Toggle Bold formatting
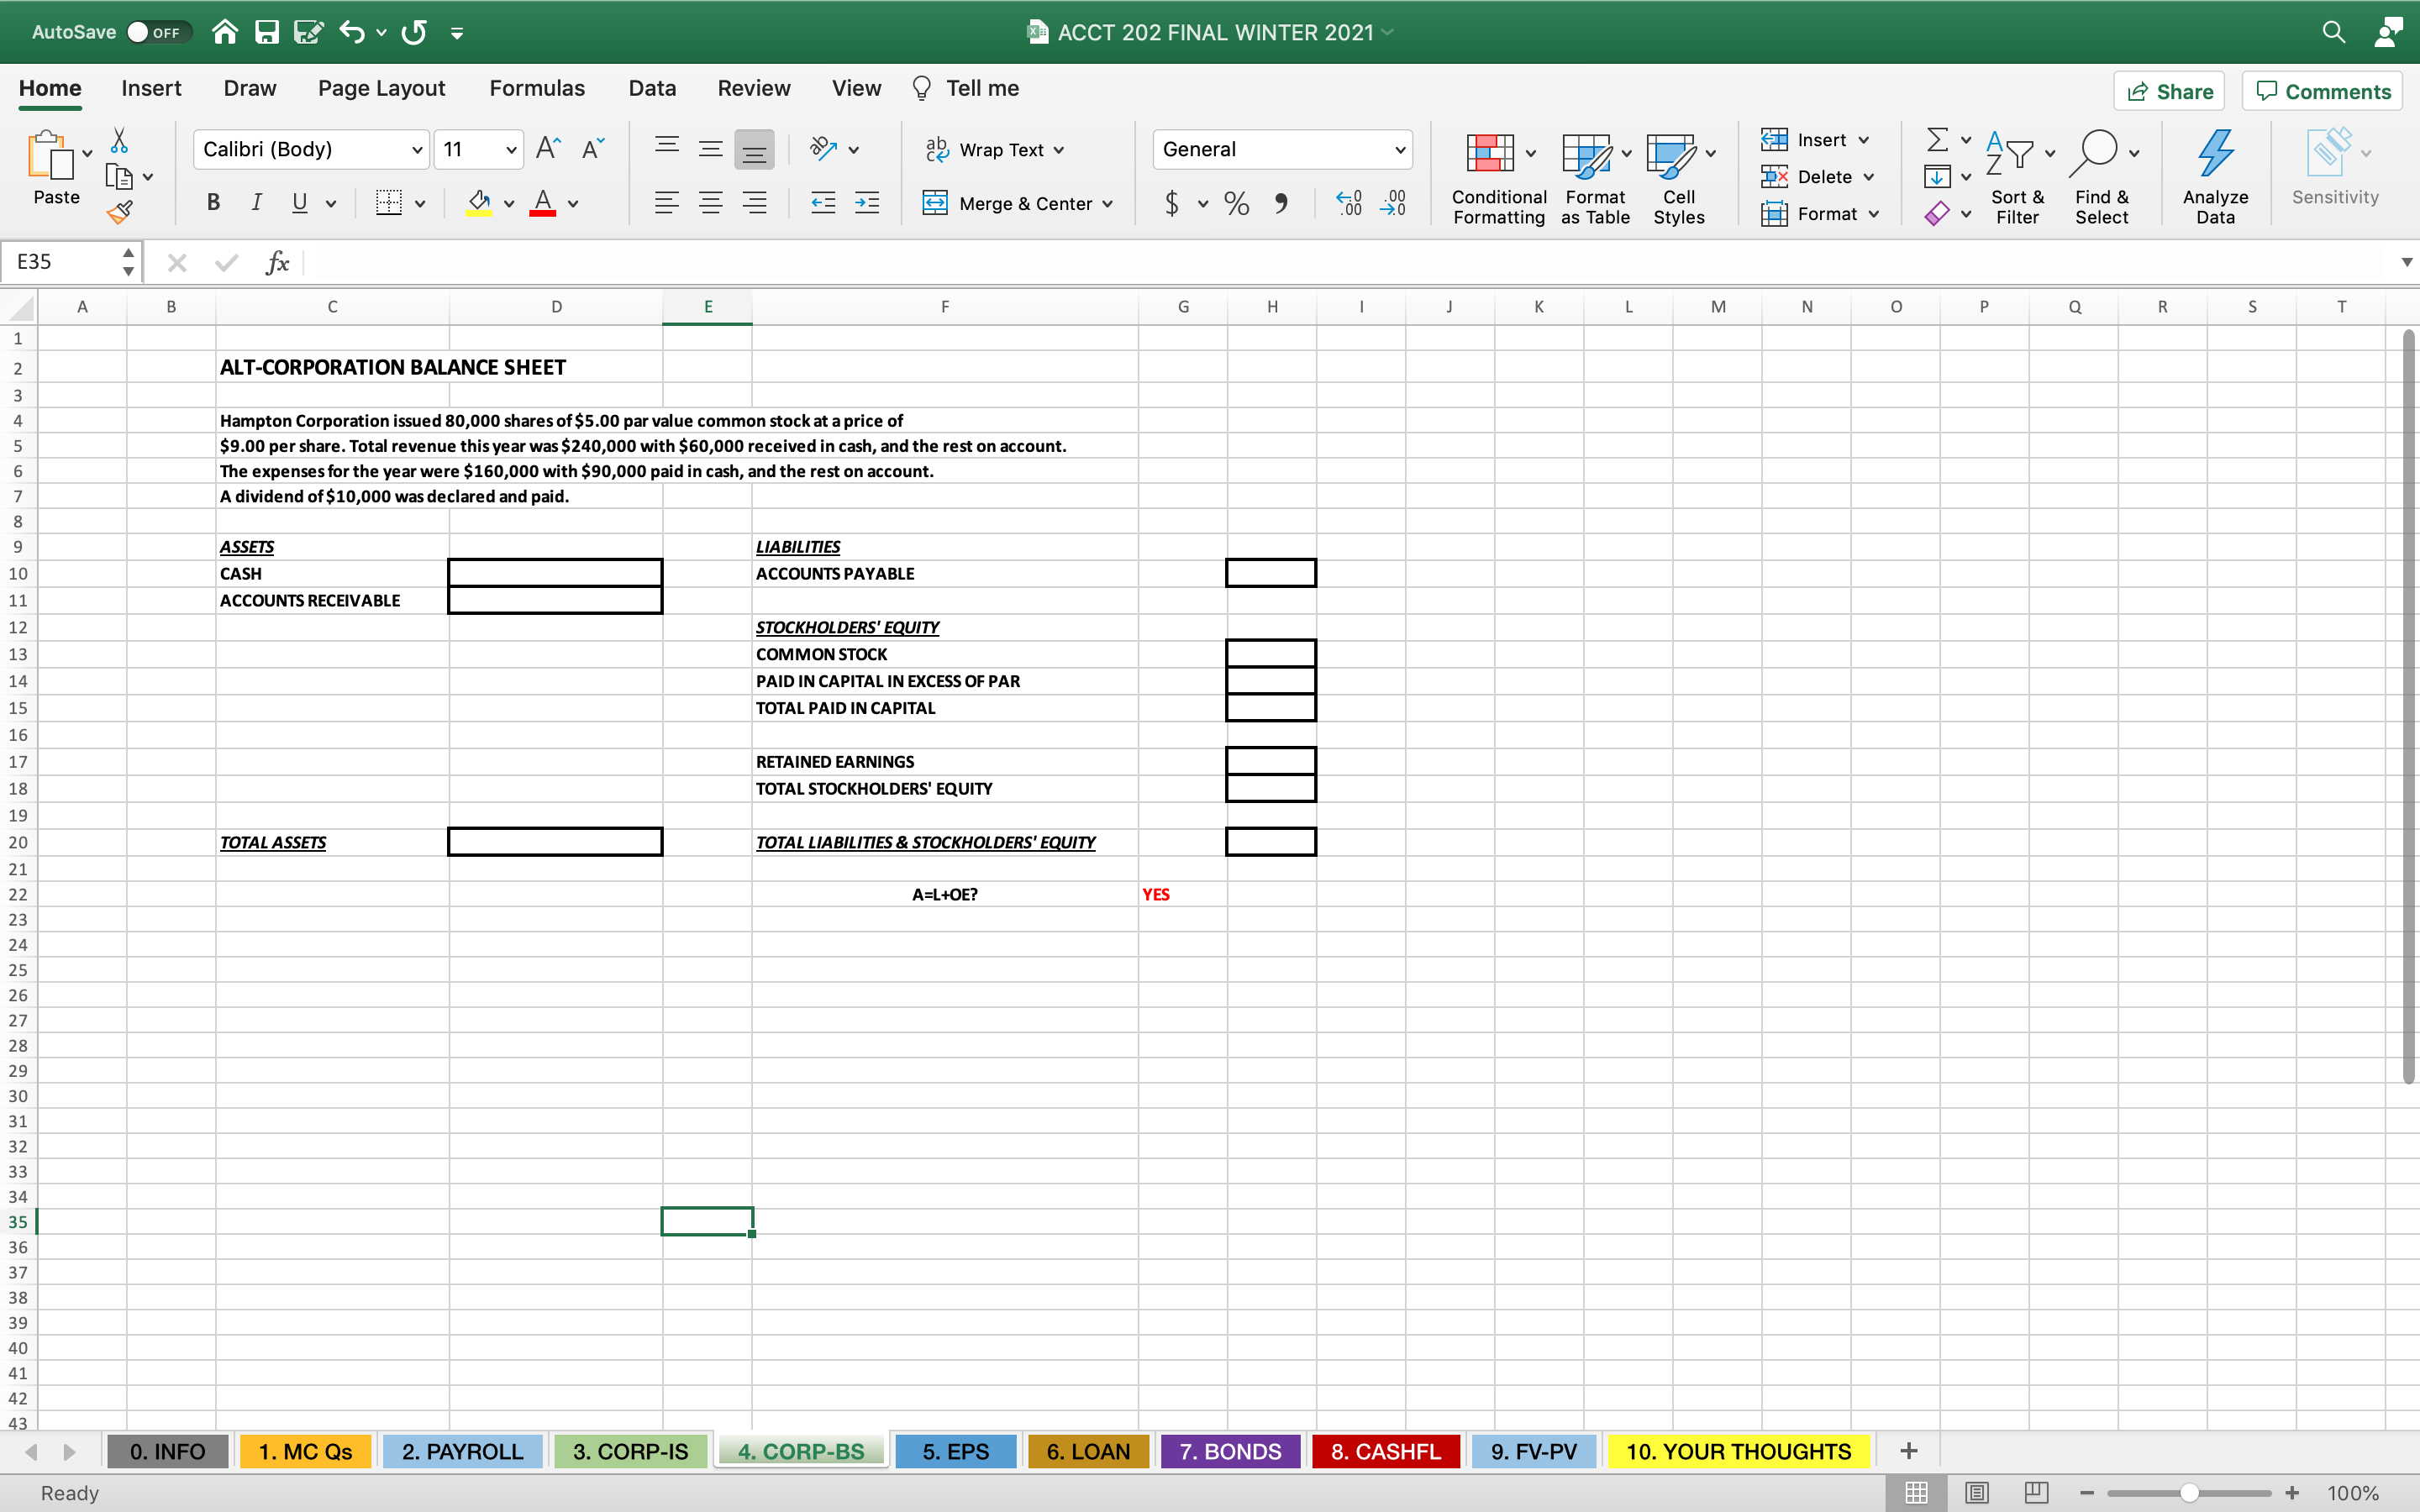 click(213, 203)
